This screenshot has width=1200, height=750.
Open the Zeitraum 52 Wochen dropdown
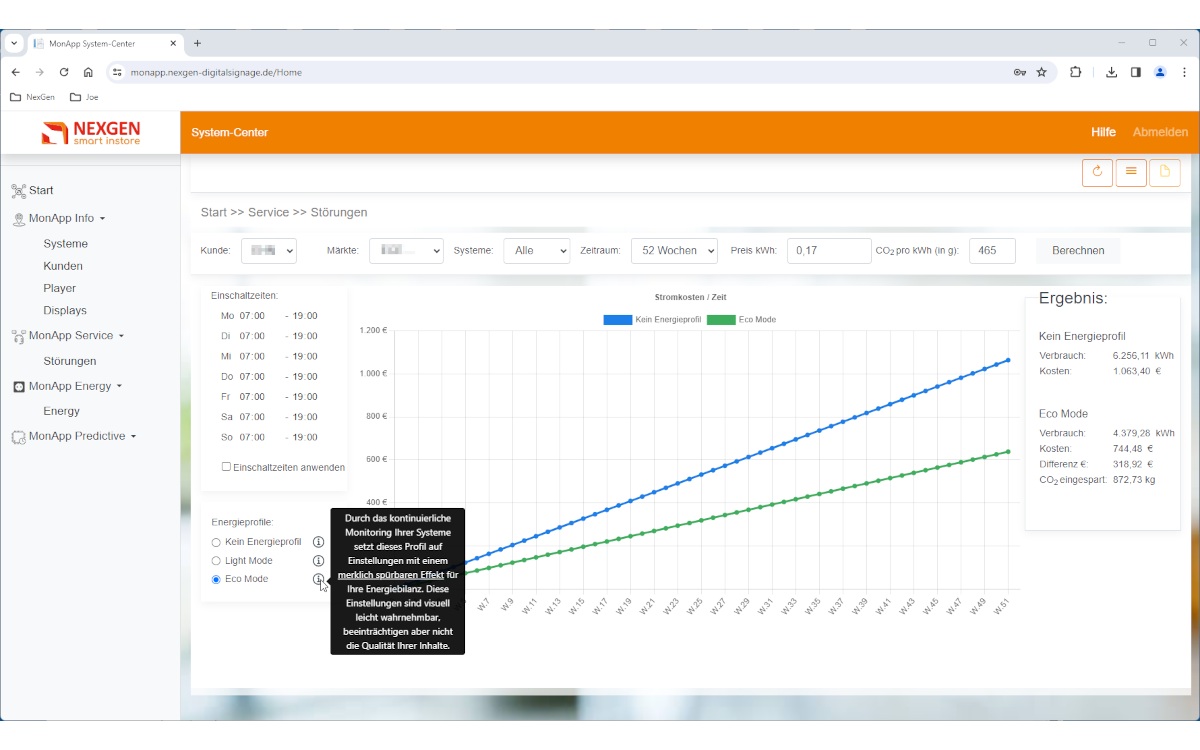coord(674,251)
